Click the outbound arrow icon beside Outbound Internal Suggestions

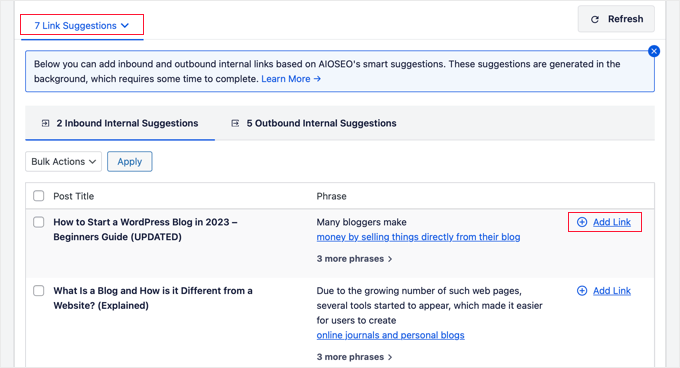[235, 123]
